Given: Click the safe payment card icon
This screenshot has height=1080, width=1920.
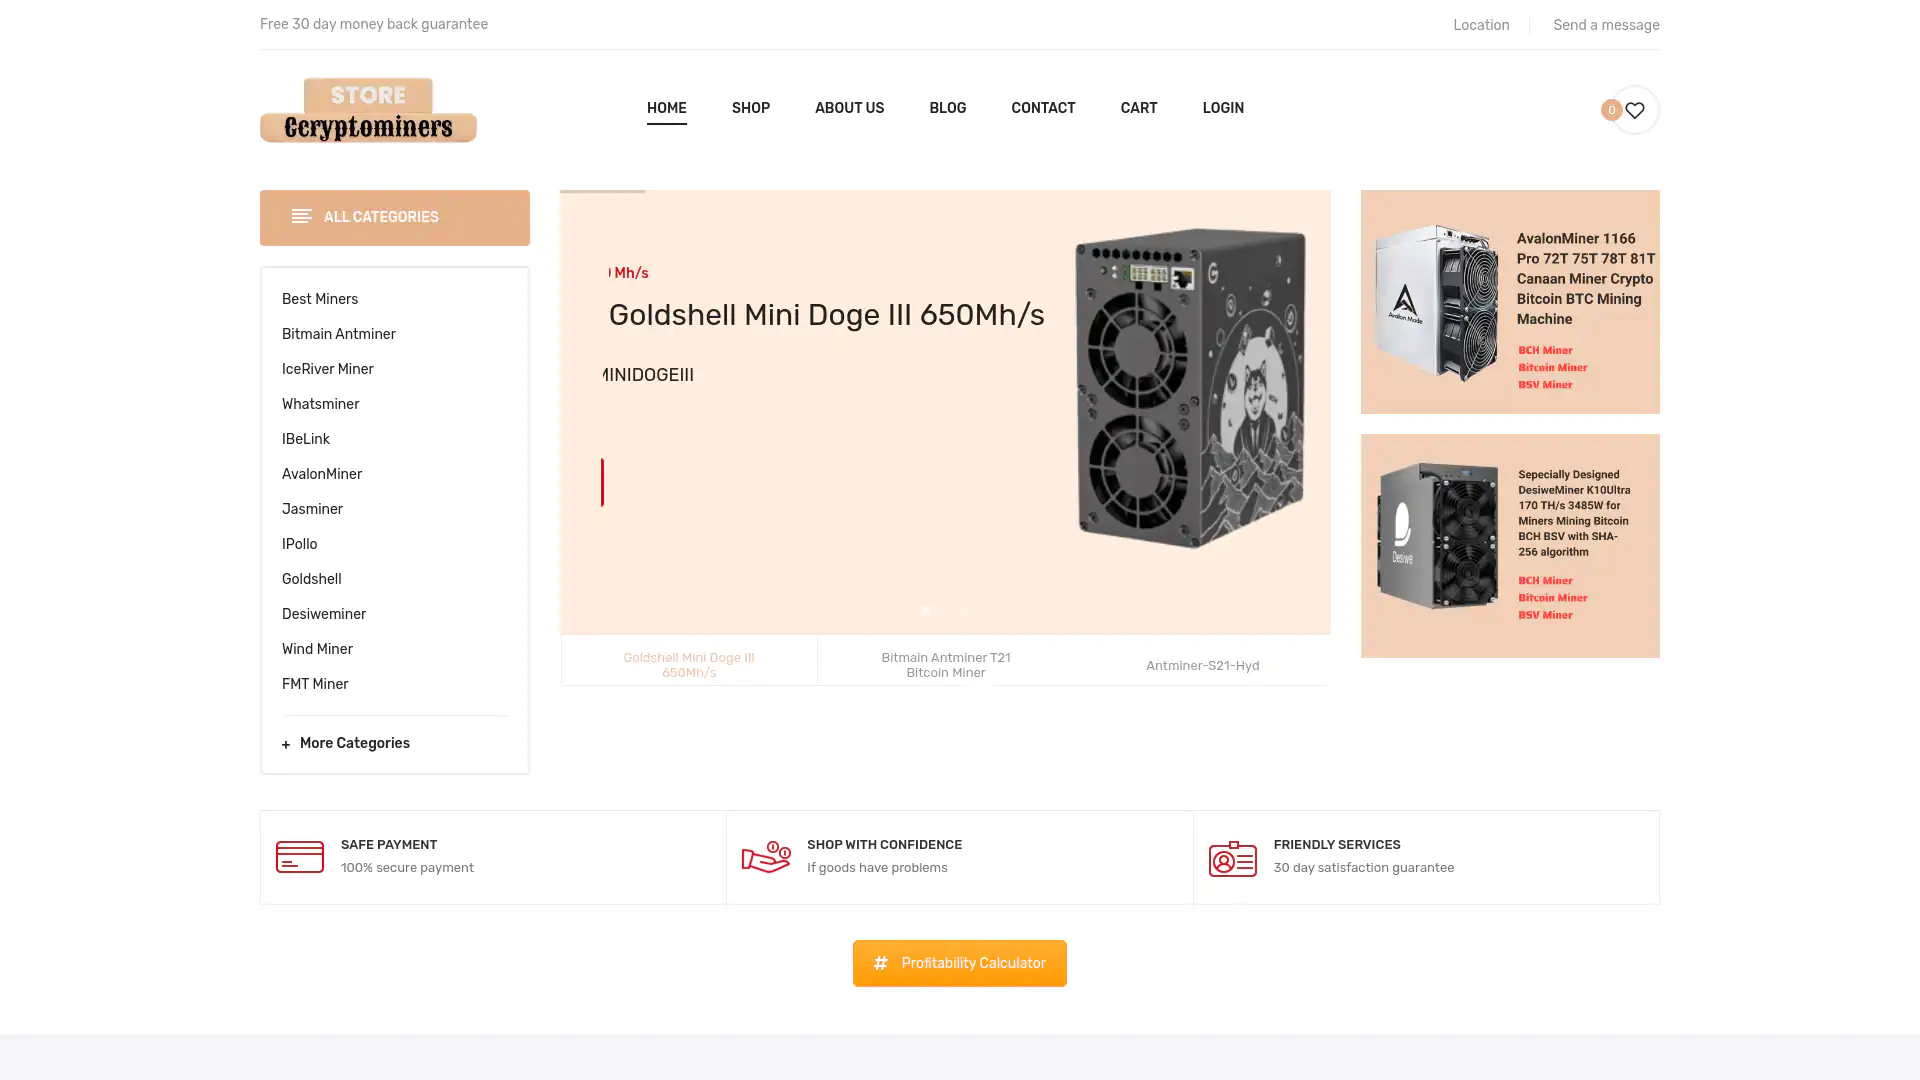Looking at the screenshot, I should (x=300, y=857).
